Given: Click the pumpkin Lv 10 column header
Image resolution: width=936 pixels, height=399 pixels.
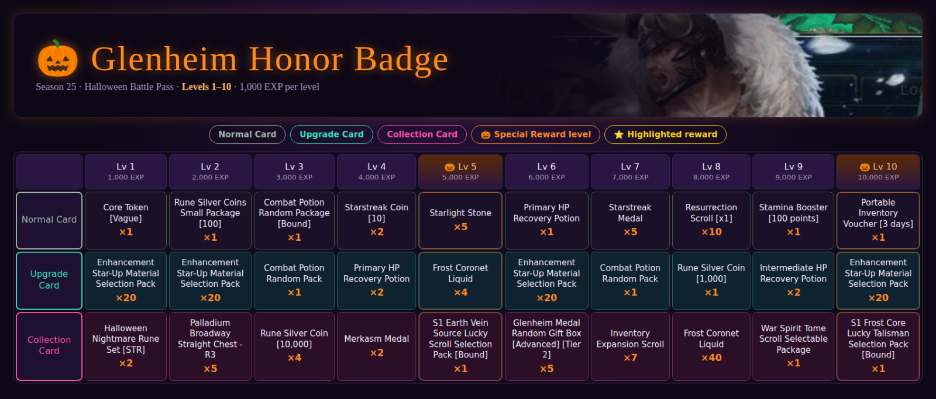Looking at the screenshot, I should click(878, 171).
